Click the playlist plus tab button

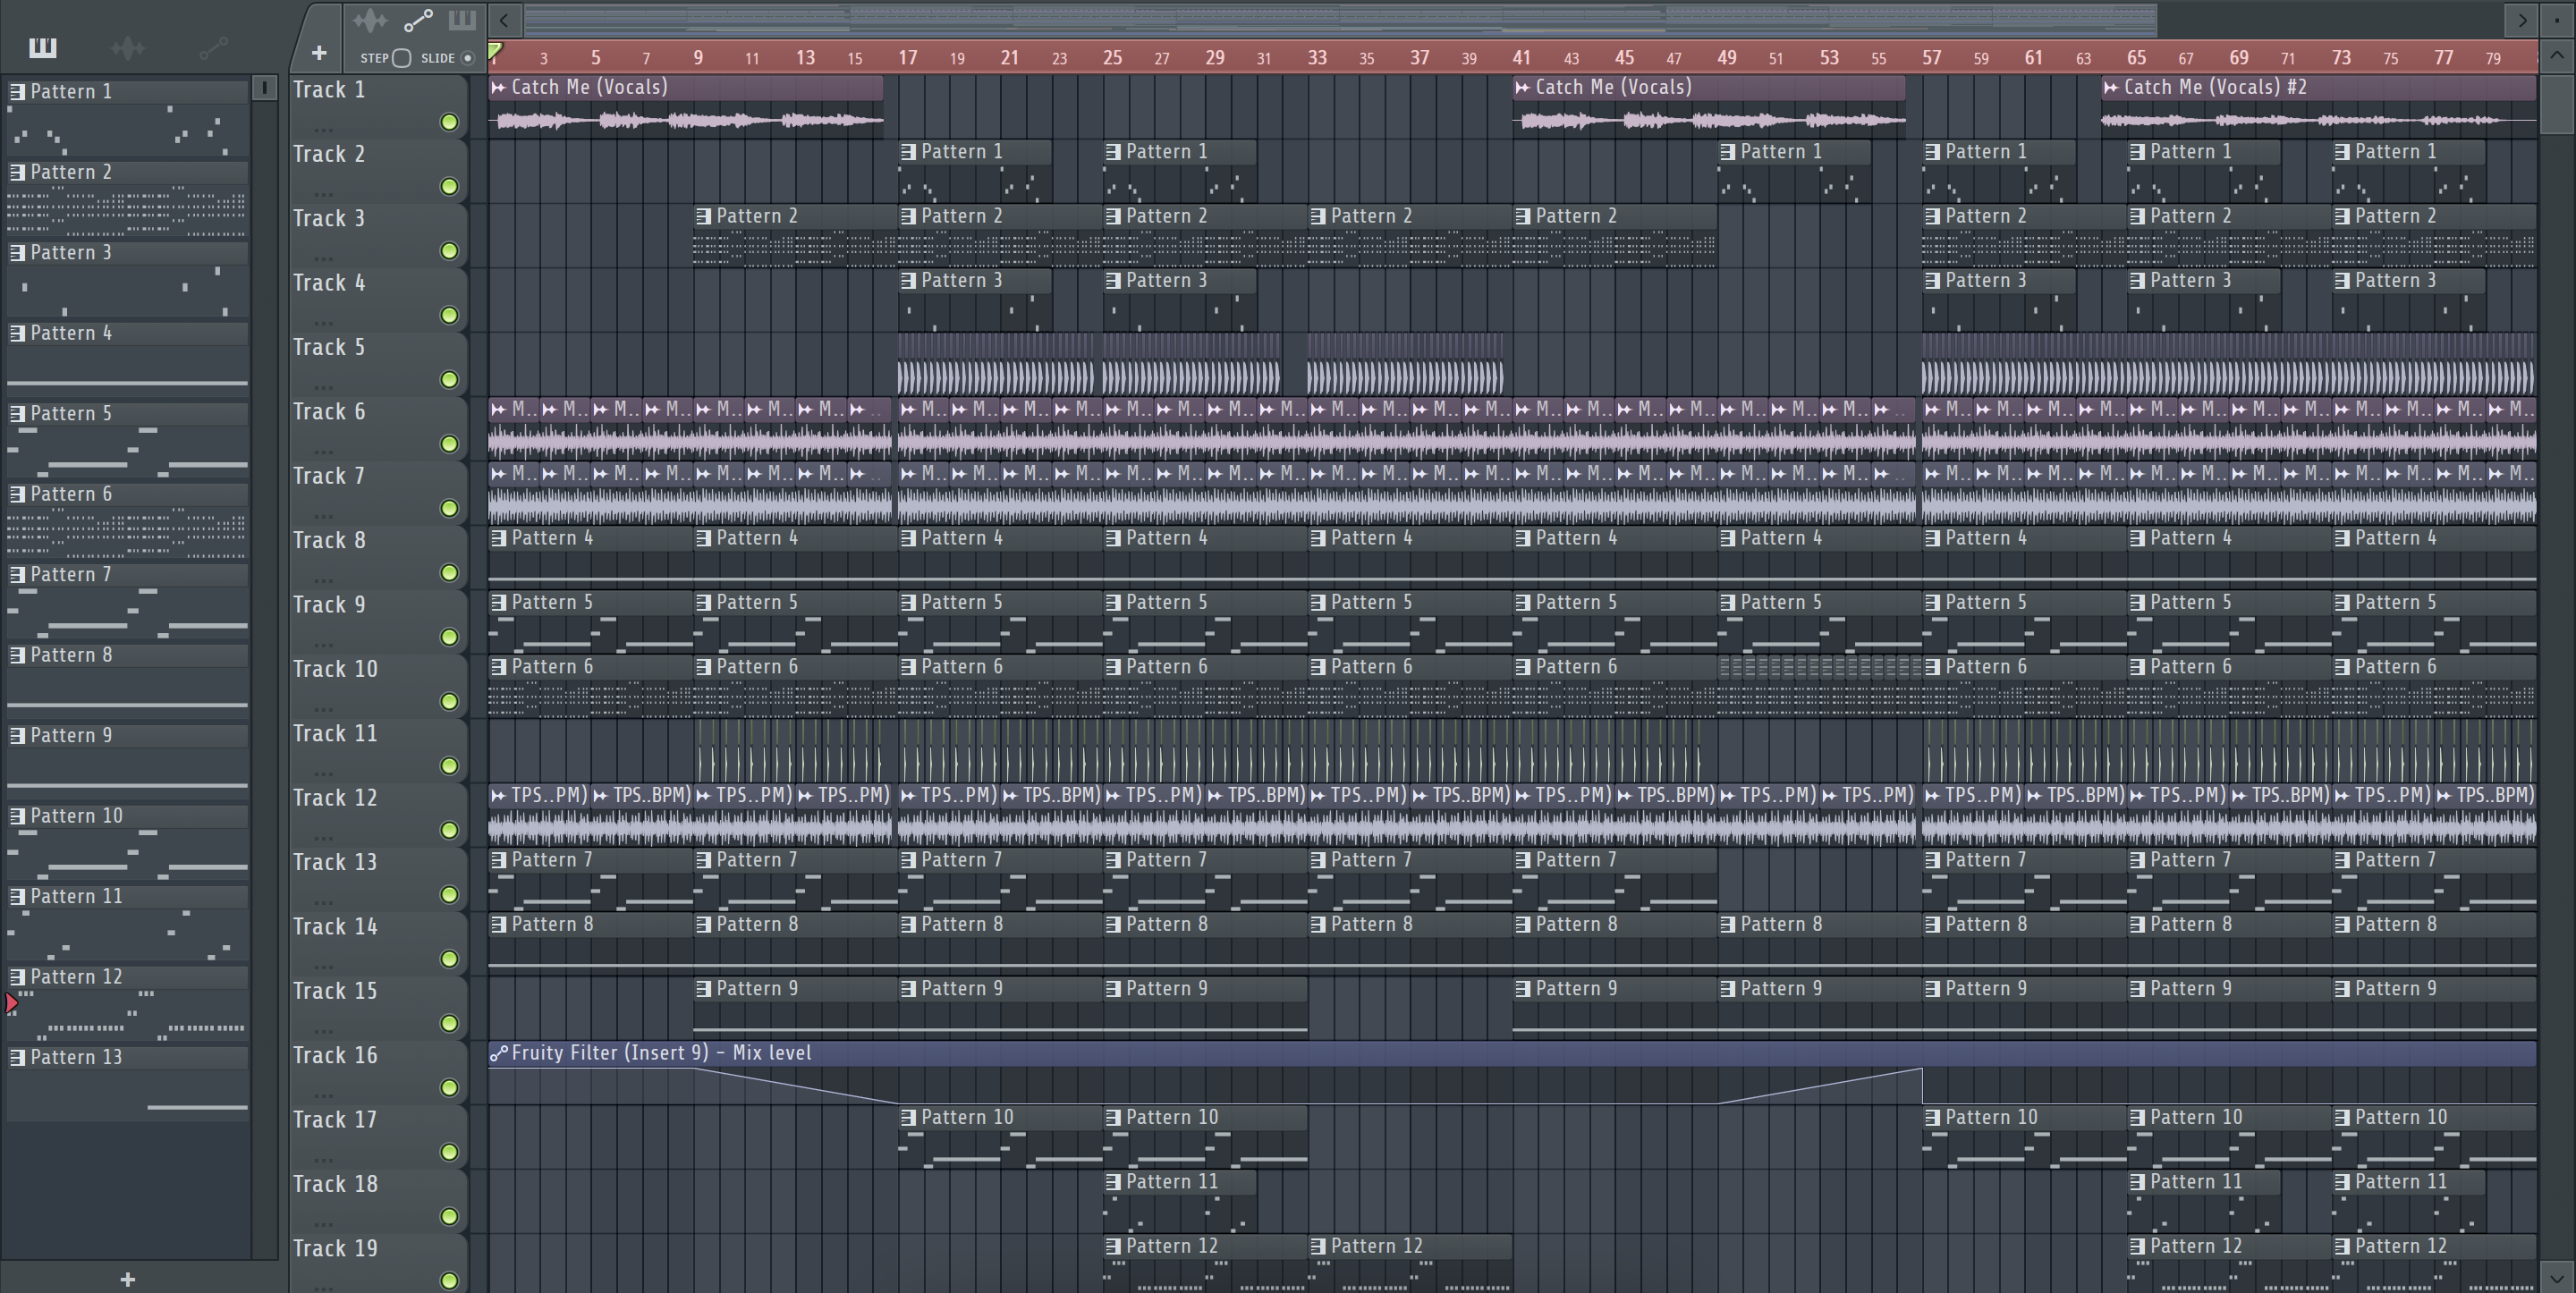pos(319,52)
